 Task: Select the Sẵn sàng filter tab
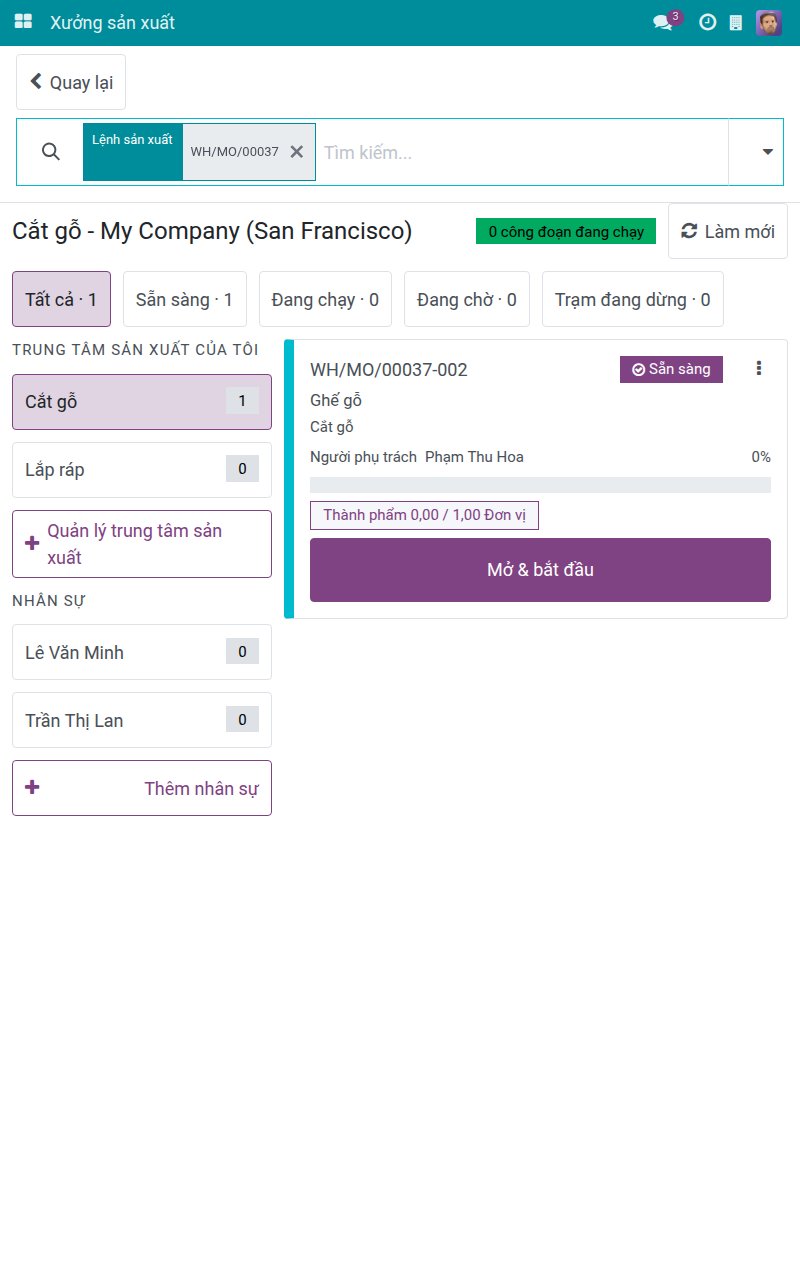point(184,299)
